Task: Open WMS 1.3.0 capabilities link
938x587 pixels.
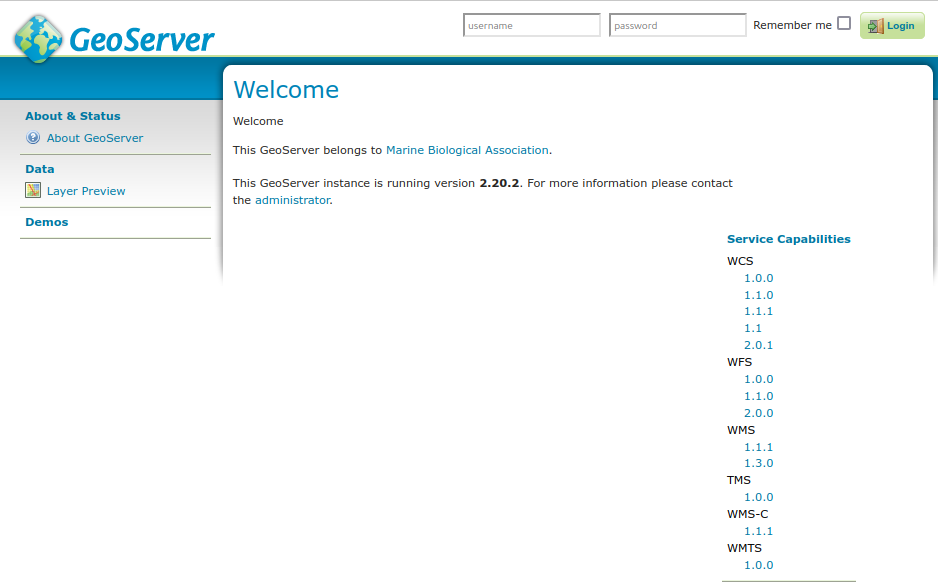Action: click(x=759, y=463)
